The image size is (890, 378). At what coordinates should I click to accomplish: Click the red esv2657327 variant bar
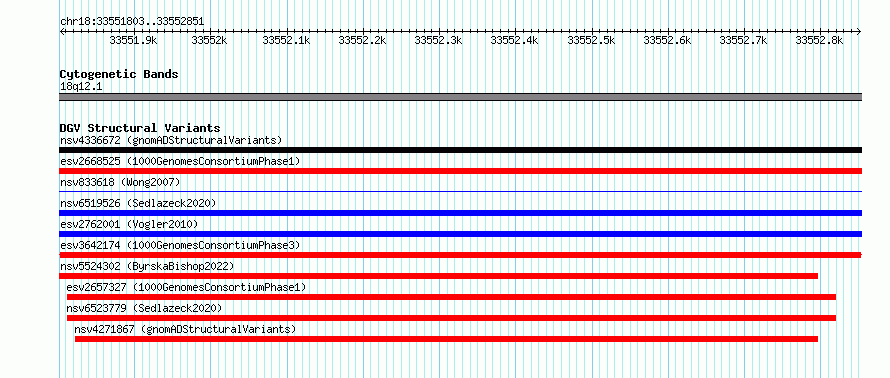tap(451, 297)
